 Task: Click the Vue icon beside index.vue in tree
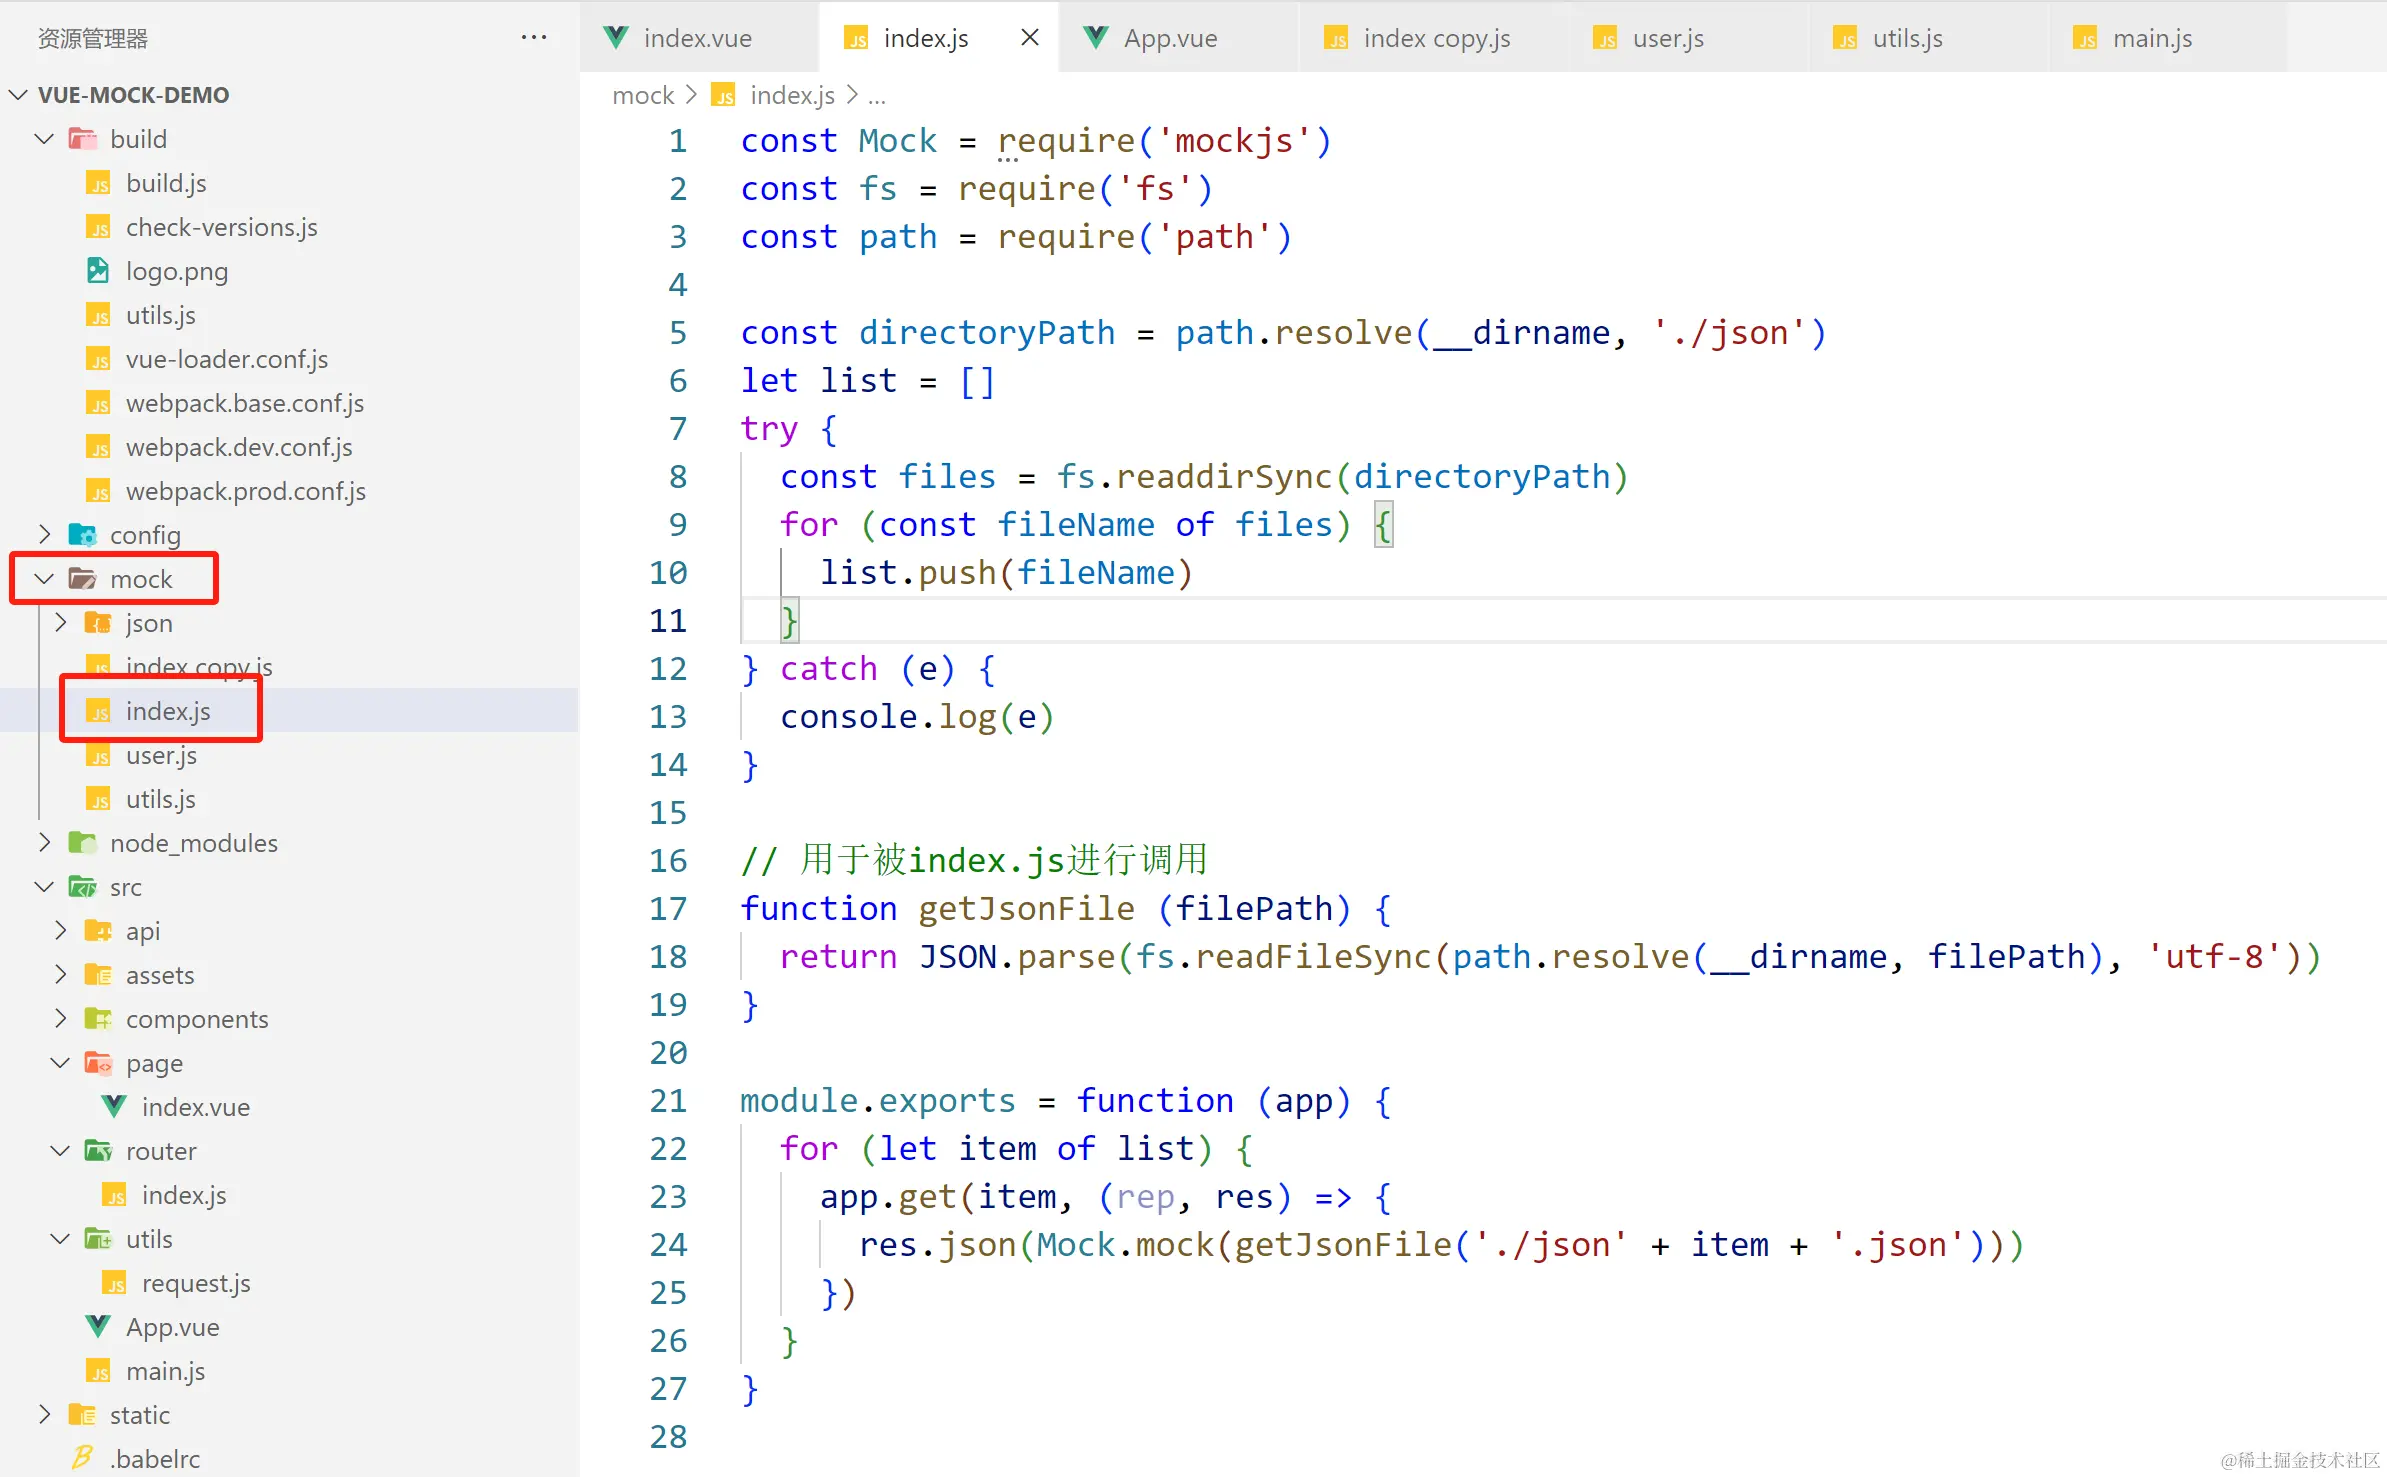click(114, 1107)
